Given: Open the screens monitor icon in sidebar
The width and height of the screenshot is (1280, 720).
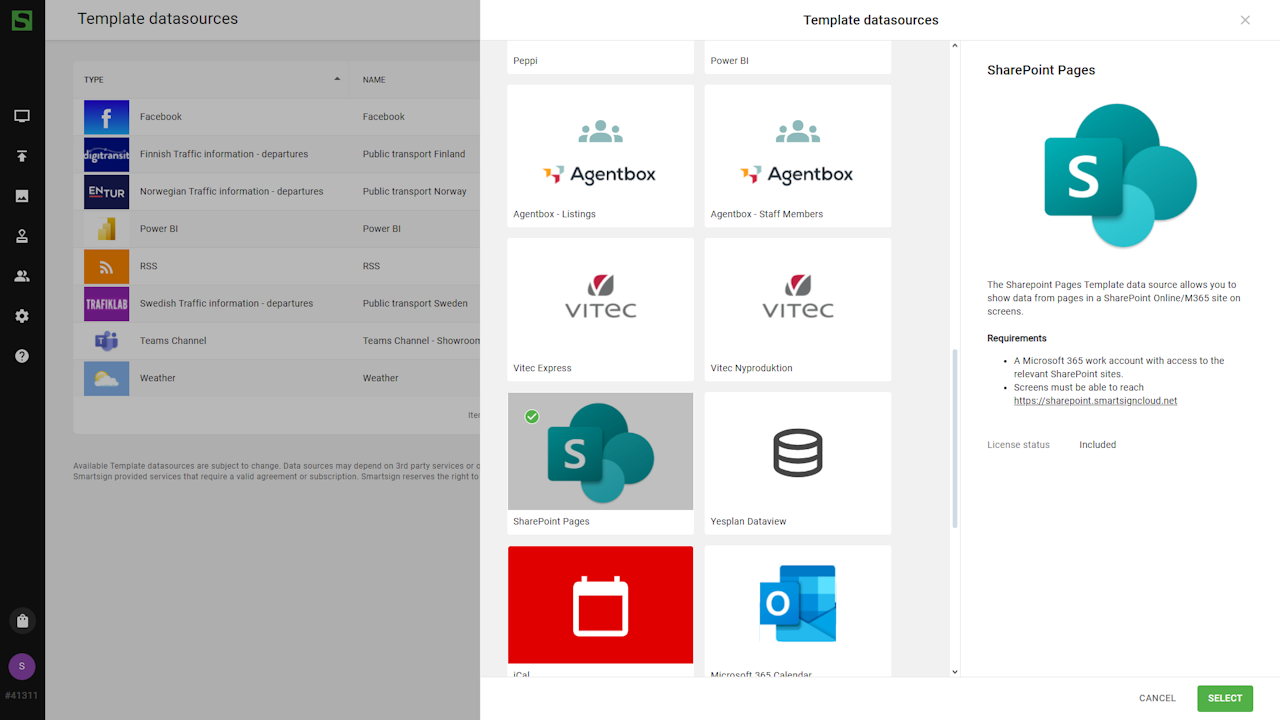Looking at the screenshot, I should [22, 116].
